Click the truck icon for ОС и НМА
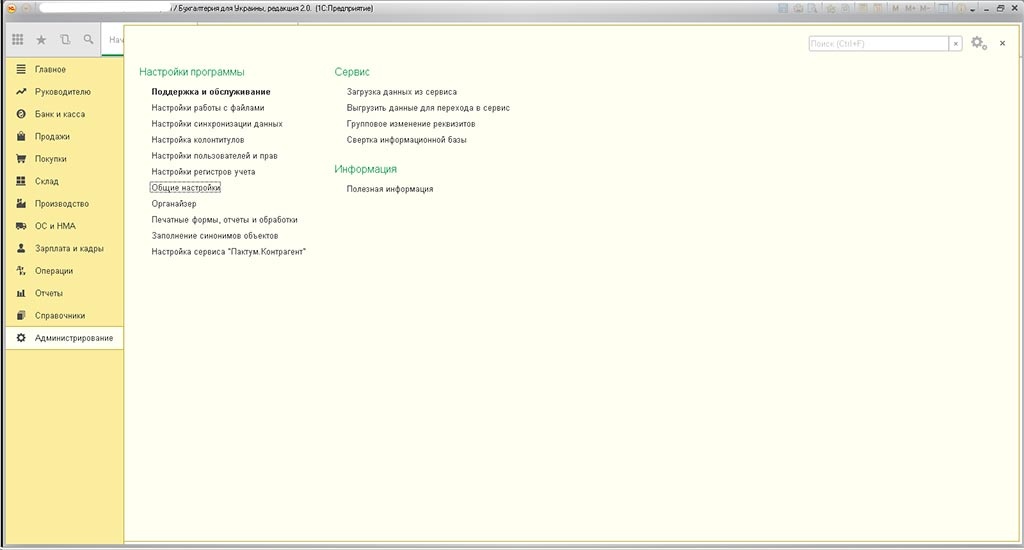This screenshot has height=550, width=1024. click(x=21, y=226)
